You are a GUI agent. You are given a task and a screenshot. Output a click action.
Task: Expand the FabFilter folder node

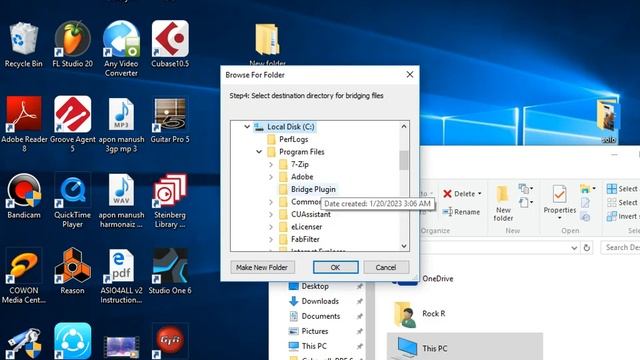[x=271, y=240]
